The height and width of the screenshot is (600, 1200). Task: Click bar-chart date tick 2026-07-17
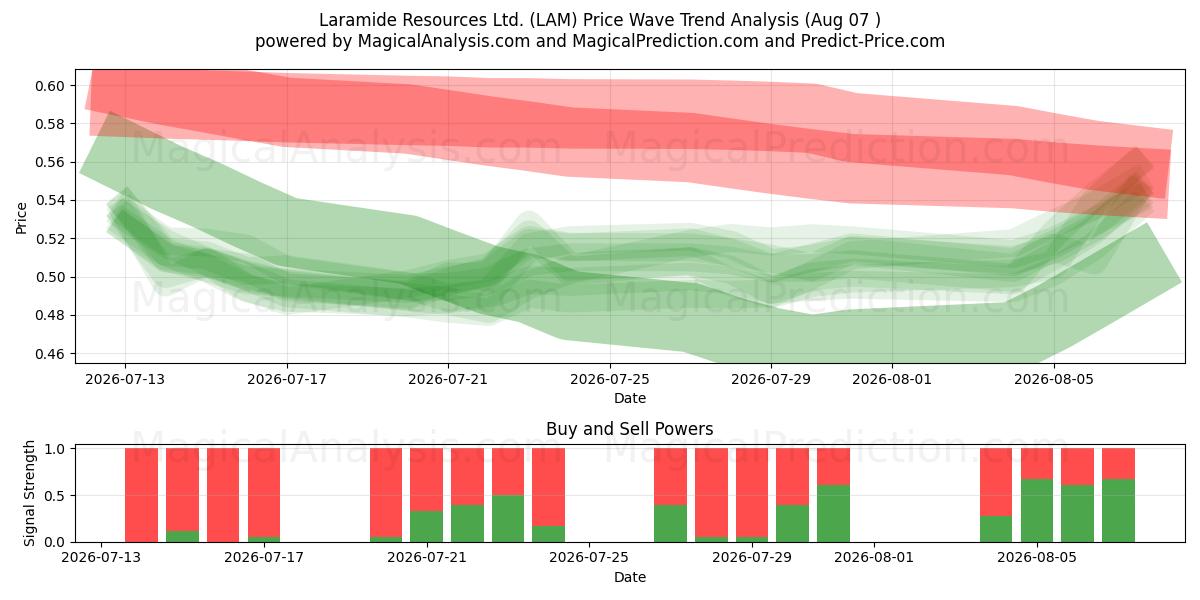pos(264,558)
